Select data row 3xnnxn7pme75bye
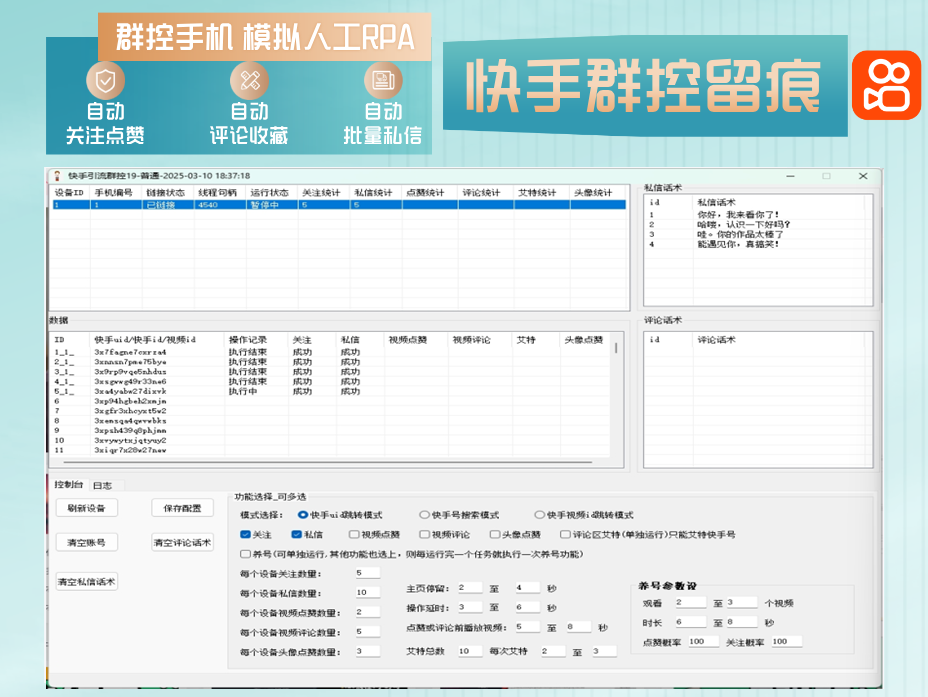 330,362
